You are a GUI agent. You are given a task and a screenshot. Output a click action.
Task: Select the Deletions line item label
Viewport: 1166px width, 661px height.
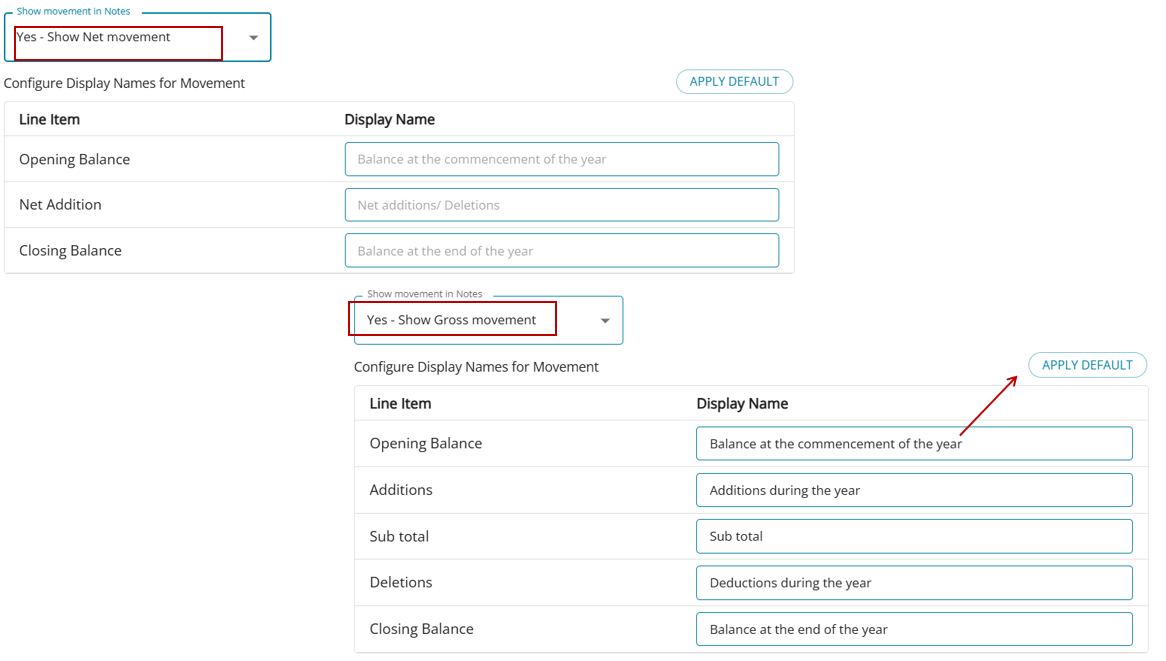click(401, 582)
